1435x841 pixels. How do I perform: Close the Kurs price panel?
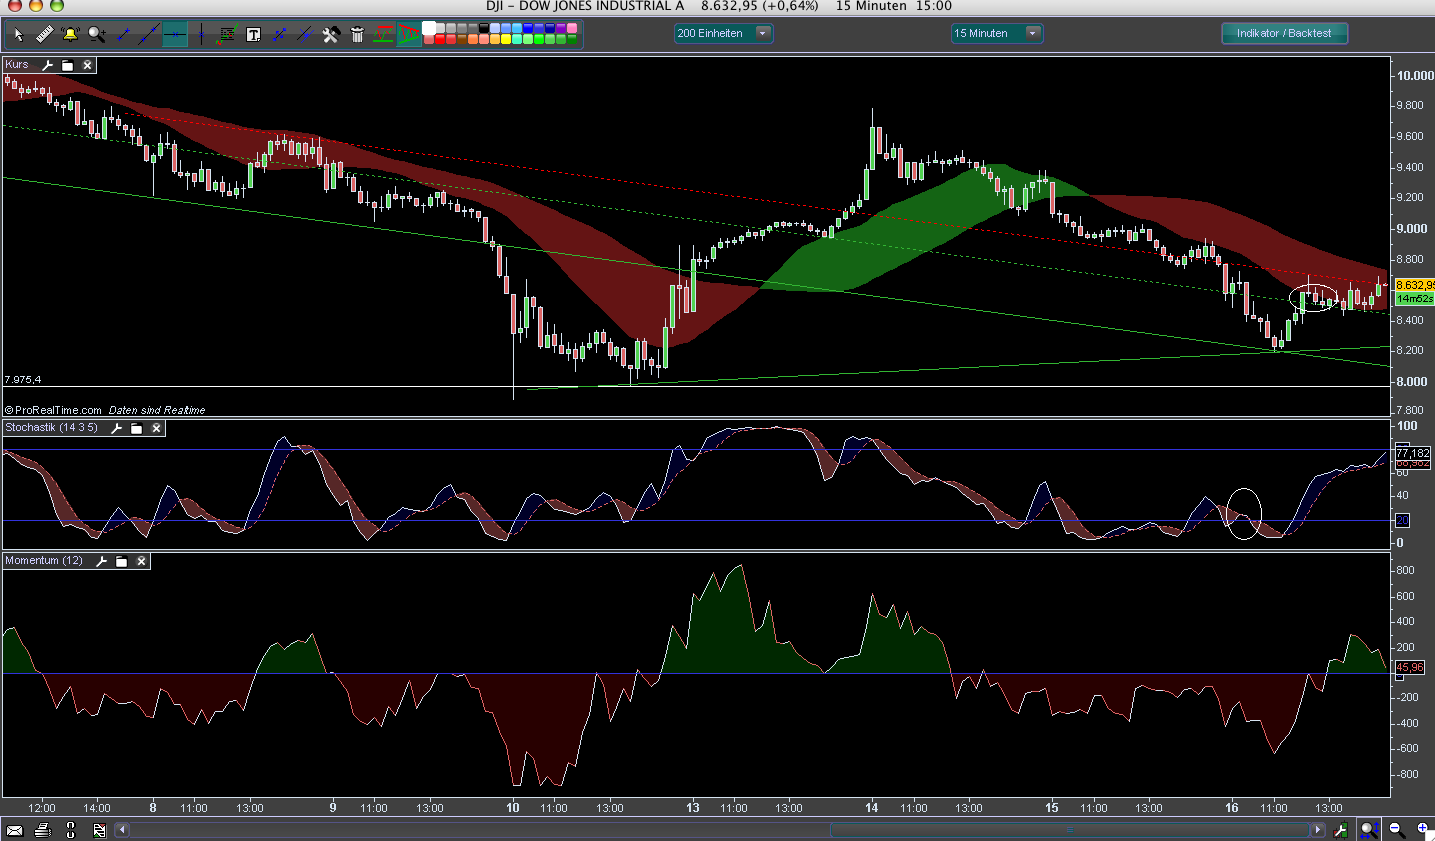coord(87,65)
